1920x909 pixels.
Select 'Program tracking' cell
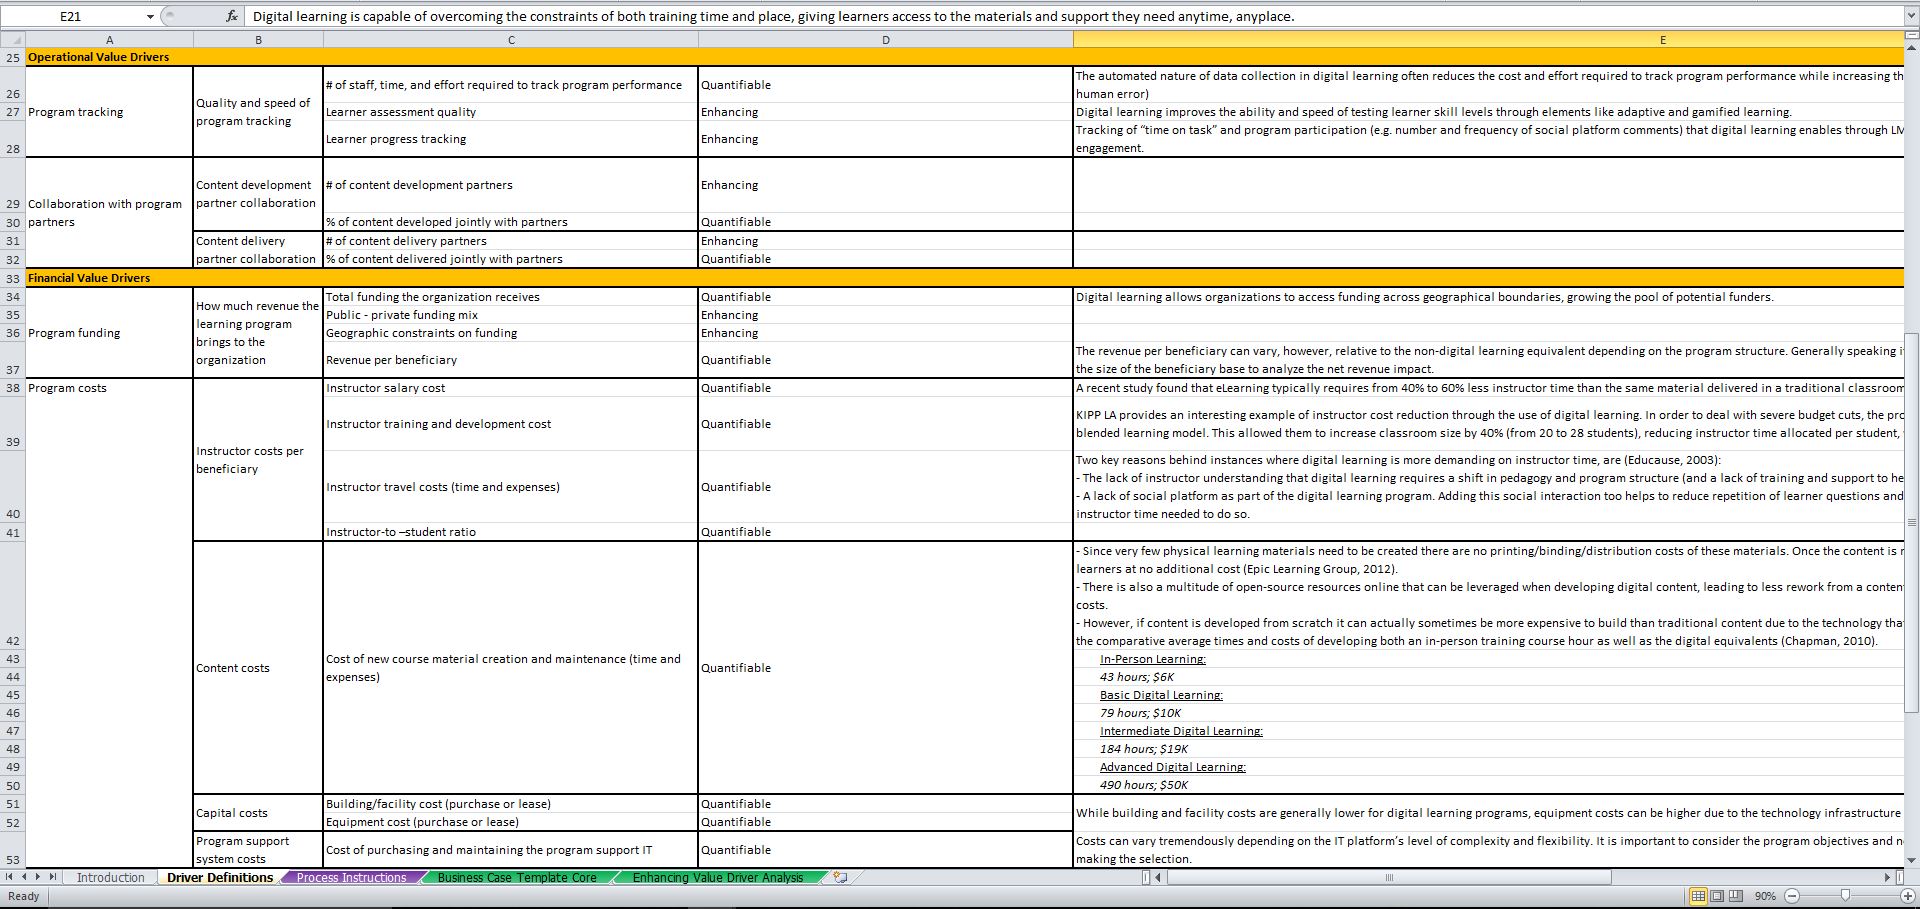point(109,112)
